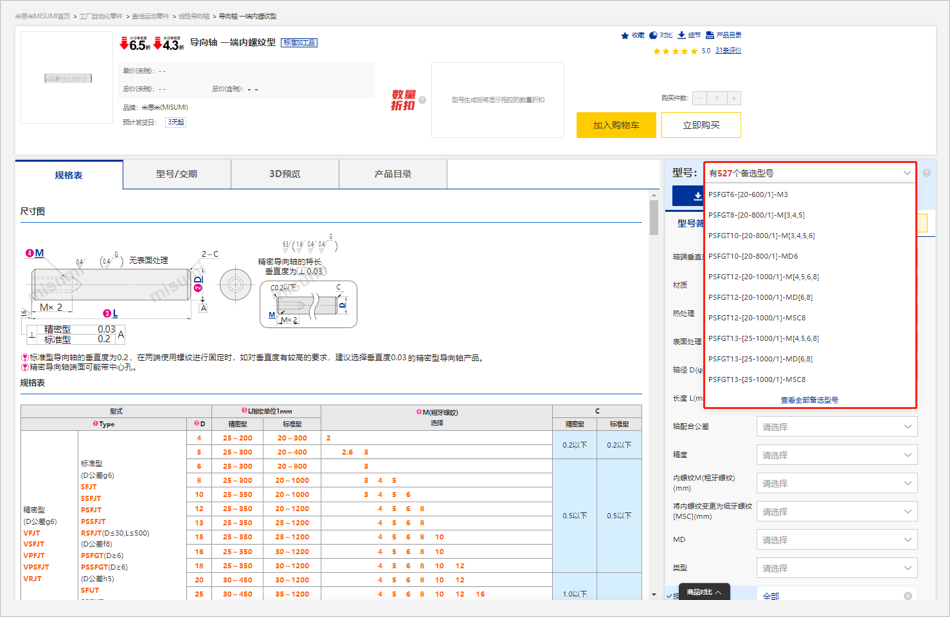Click the 加入购物车 button
Image resolution: width=950 pixels, height=617 pixels.
point(616,125)
